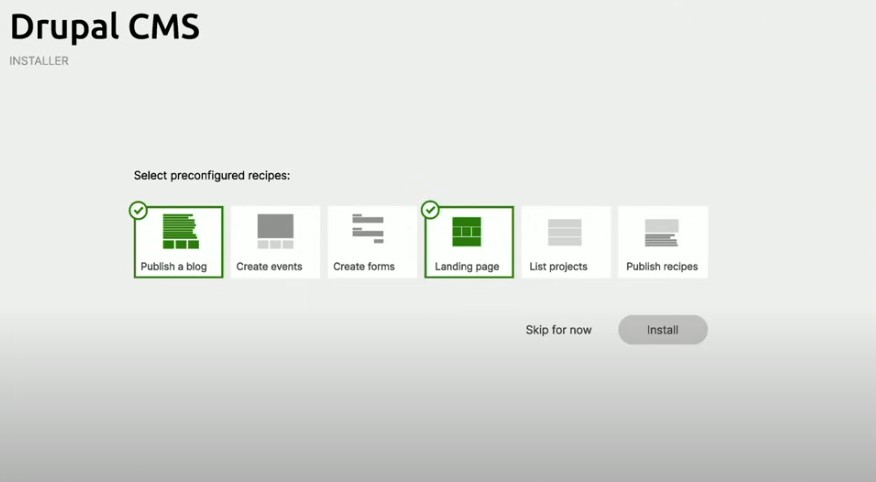The image size is (876, 482).
Task: Click the Select preconfigured recipes heading
Action: (212, 175)
